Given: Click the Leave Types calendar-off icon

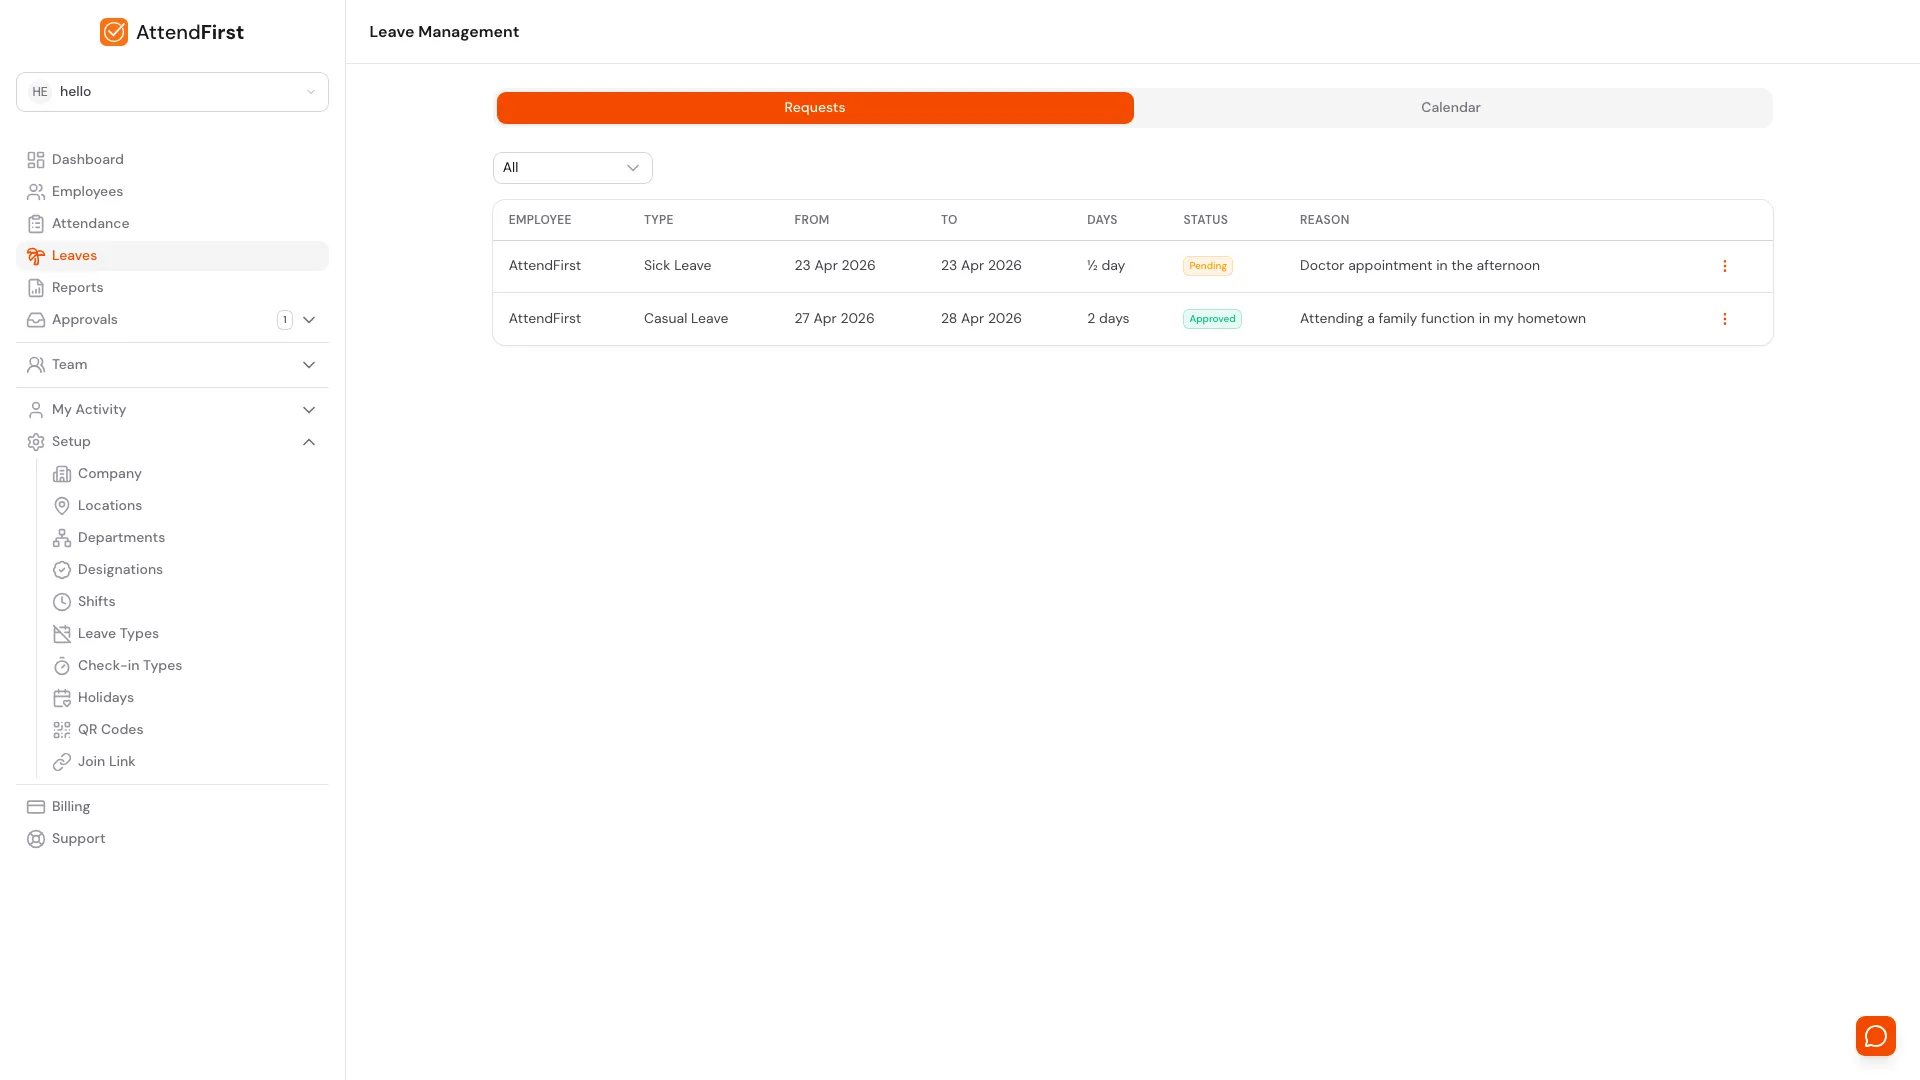Looking at the screenshot, I should [62, 634].
